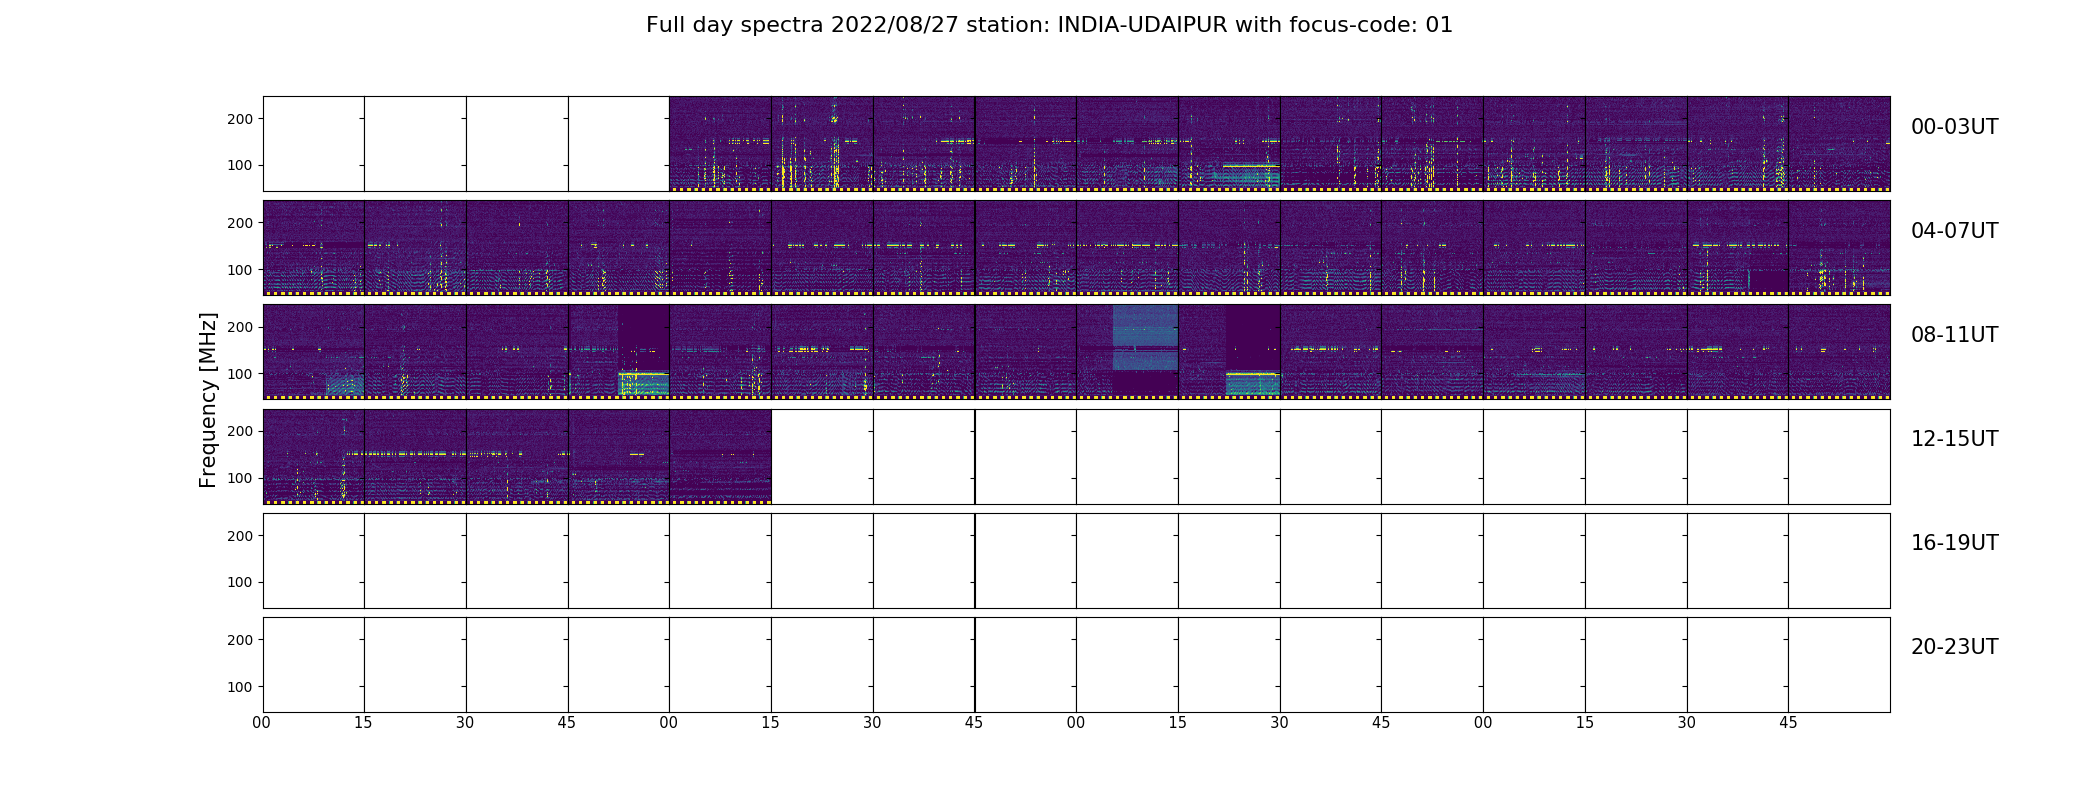The image size is (2100, 800).
Task: Click the last 45 time tick on bottom axis
Action: point(1788,723)
